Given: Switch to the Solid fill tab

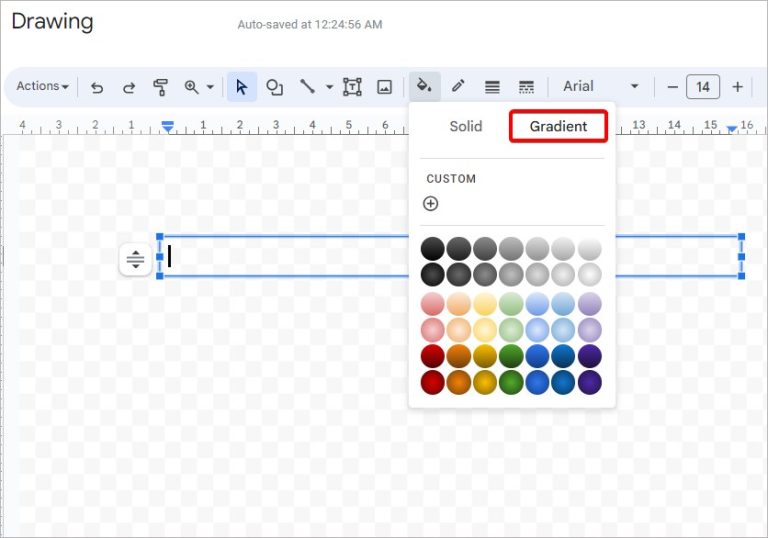Looking at the screenshot, I should (466, 126).
